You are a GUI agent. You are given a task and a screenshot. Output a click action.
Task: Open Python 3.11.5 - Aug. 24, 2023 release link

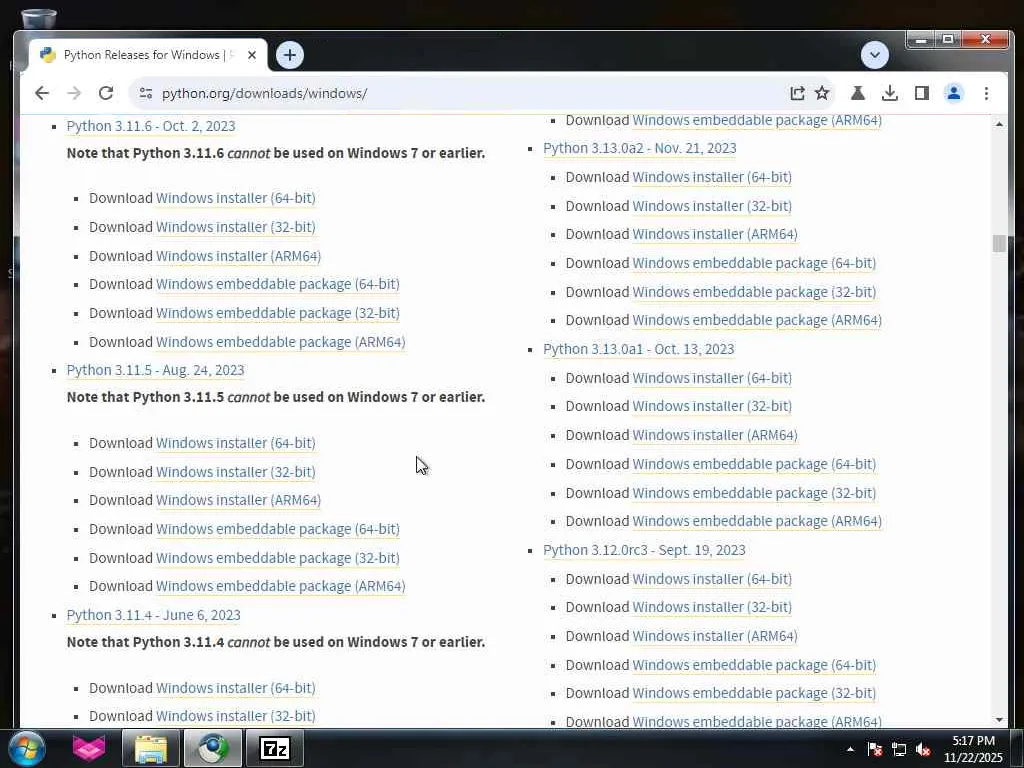click(x=155, y=370)
